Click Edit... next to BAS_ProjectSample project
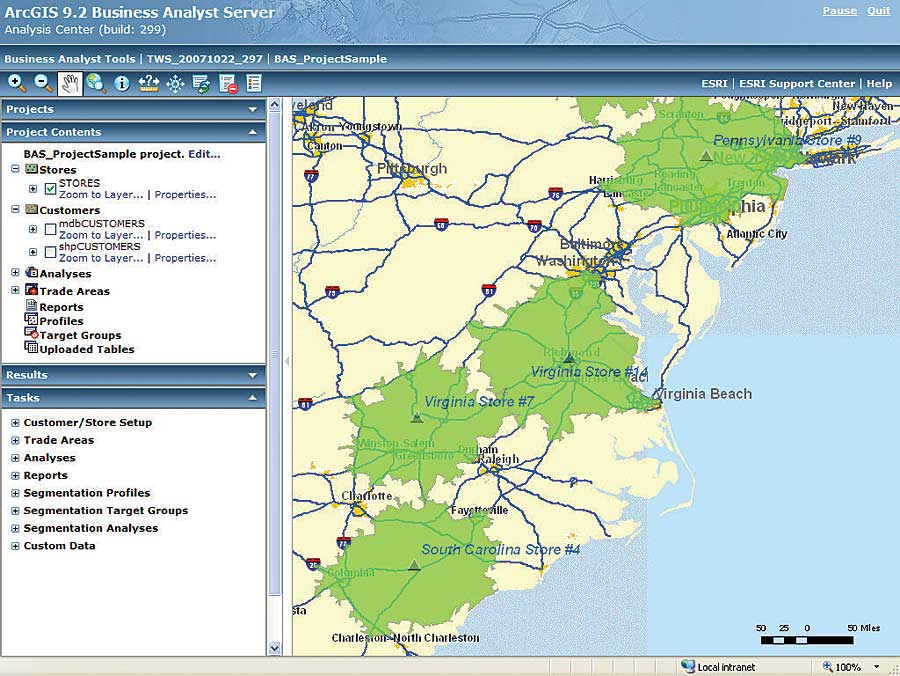Viewport: 900px width, 676px height. (204, 154)
